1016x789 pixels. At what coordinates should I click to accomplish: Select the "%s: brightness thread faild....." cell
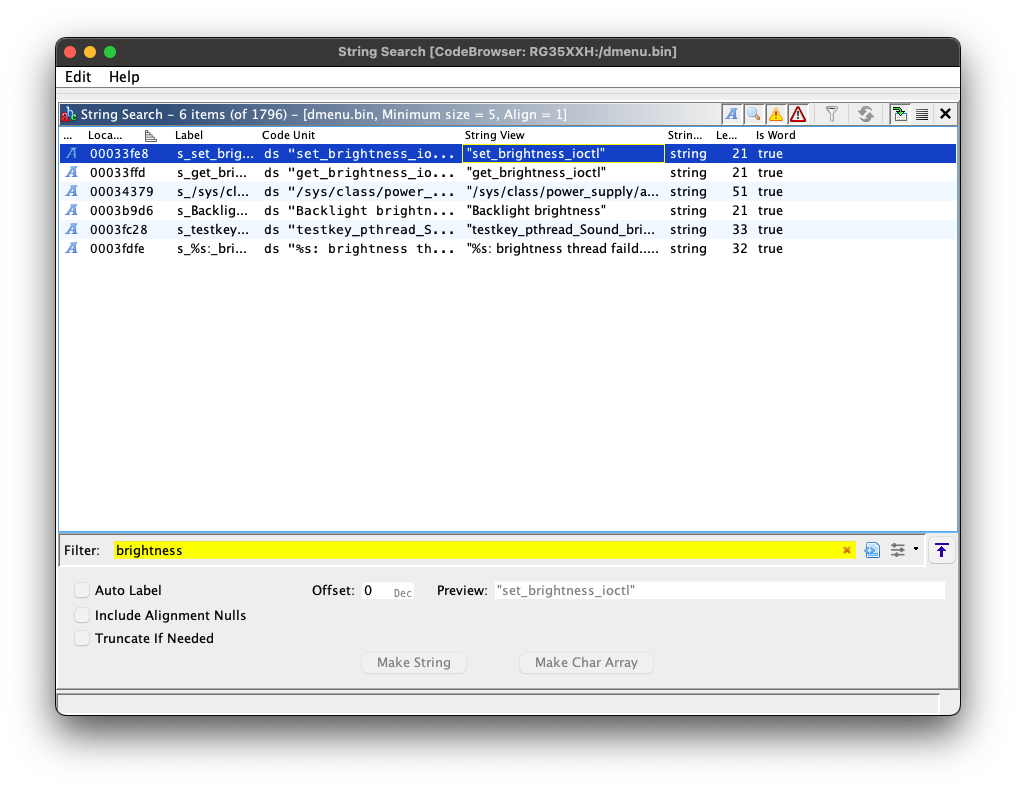coord(562,248)
